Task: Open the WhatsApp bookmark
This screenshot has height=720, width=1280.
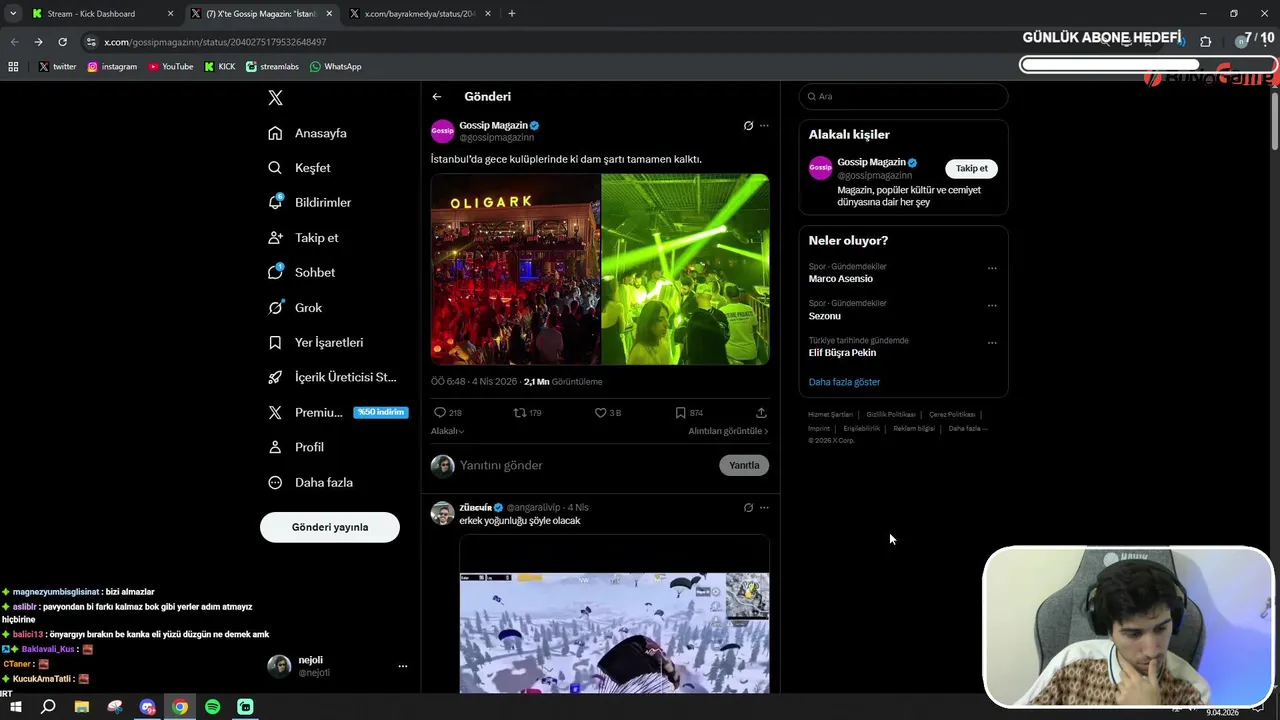Action: (335, 67)
